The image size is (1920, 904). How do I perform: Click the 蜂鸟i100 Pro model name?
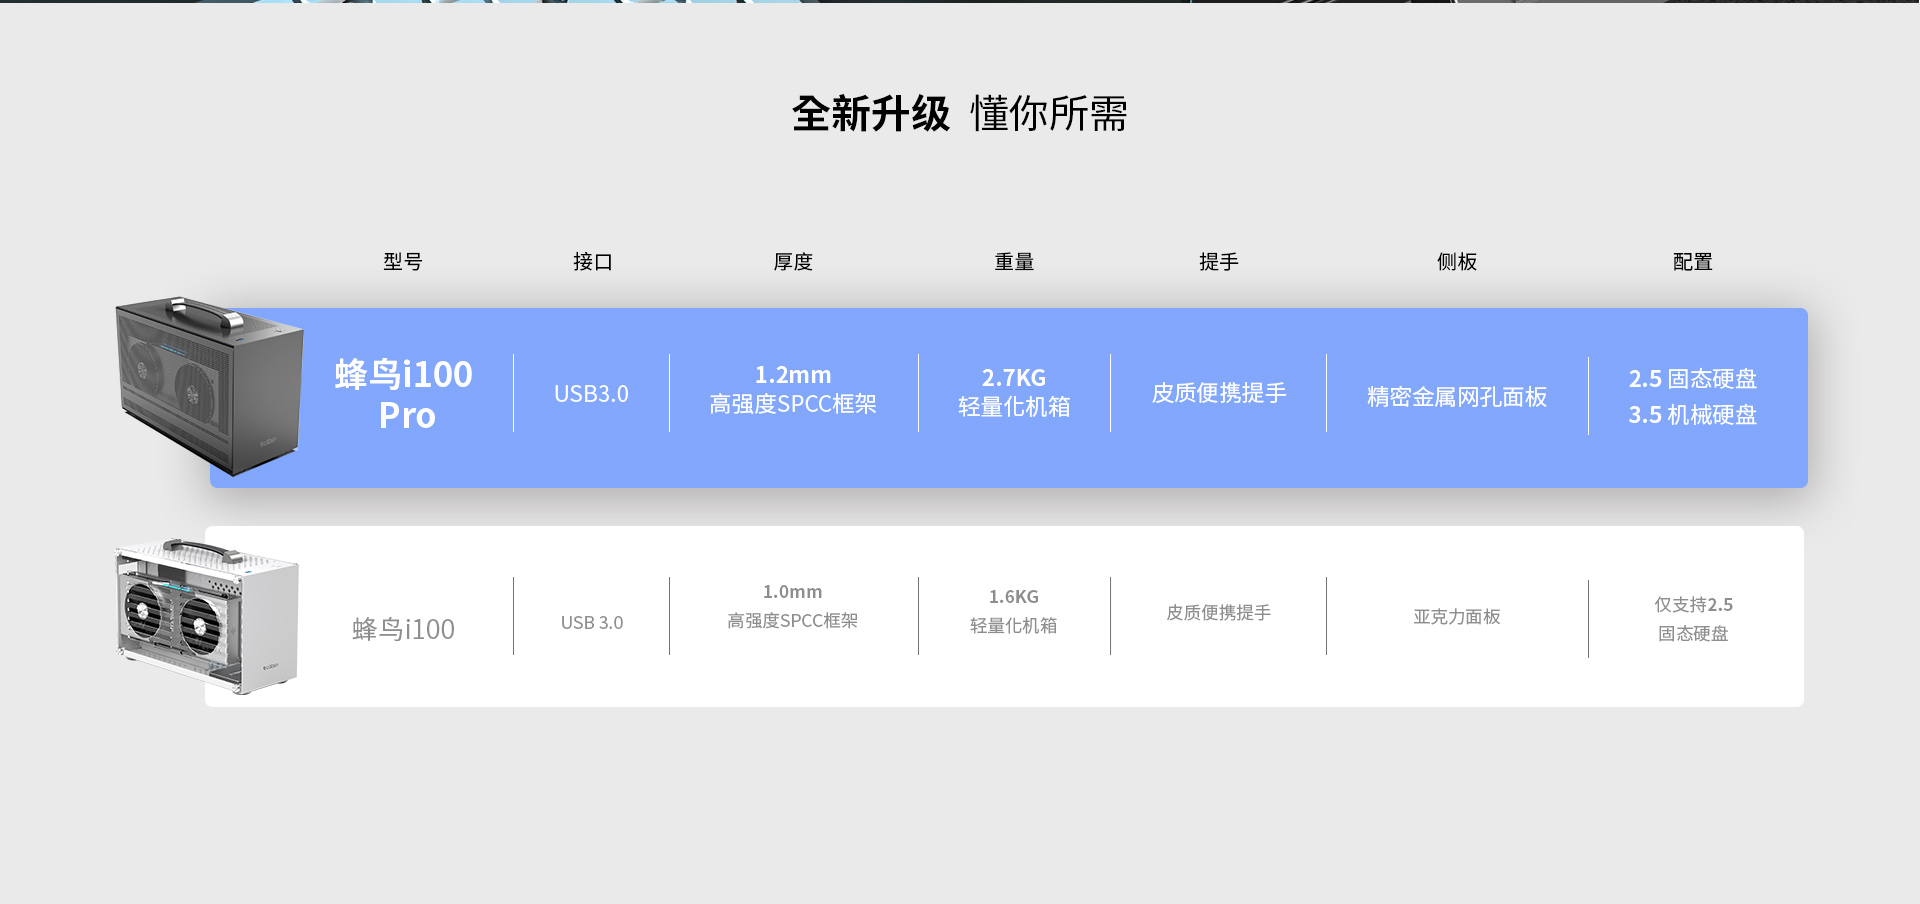[404, 394]
